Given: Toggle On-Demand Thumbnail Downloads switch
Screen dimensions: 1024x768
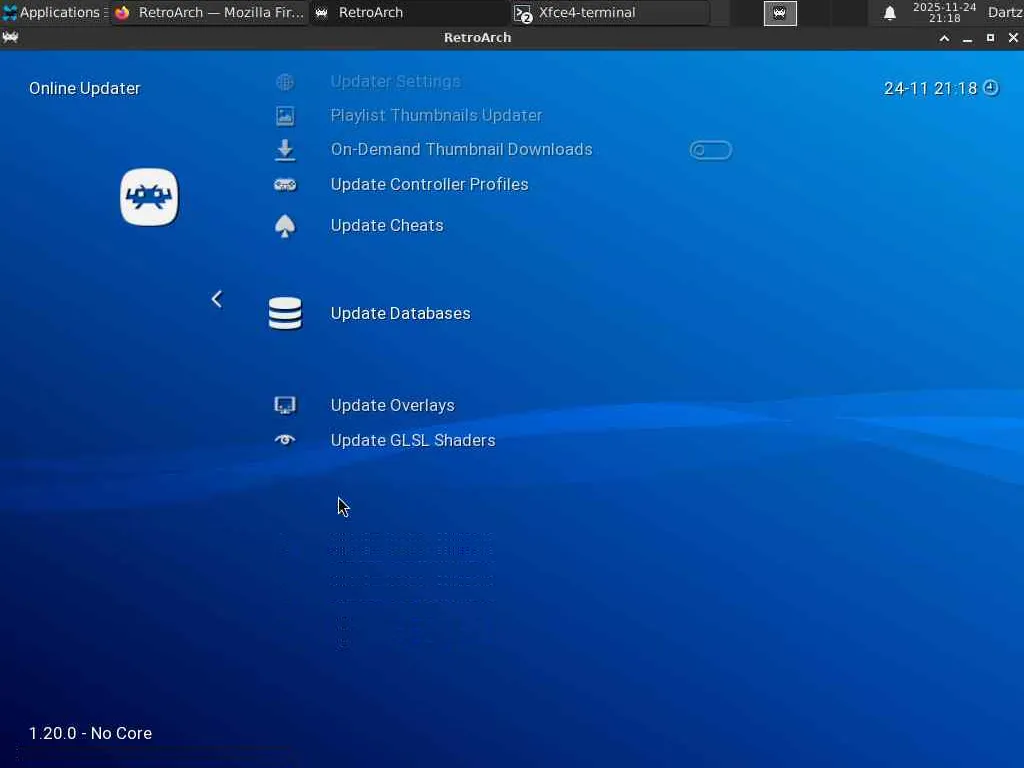Looking at the screenshot, I should coord(711,150).
